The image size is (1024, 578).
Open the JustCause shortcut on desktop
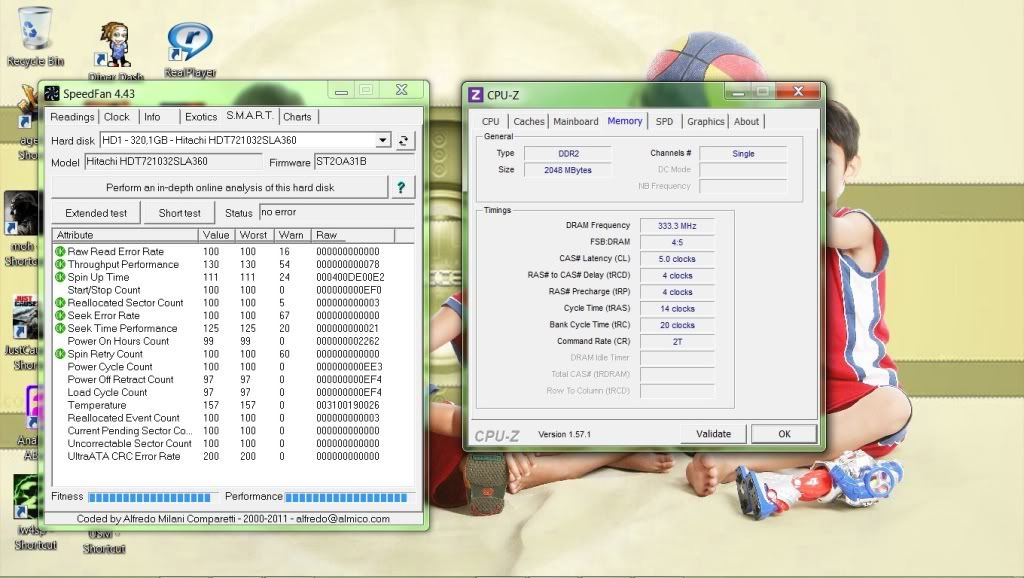tap(22, 333)
